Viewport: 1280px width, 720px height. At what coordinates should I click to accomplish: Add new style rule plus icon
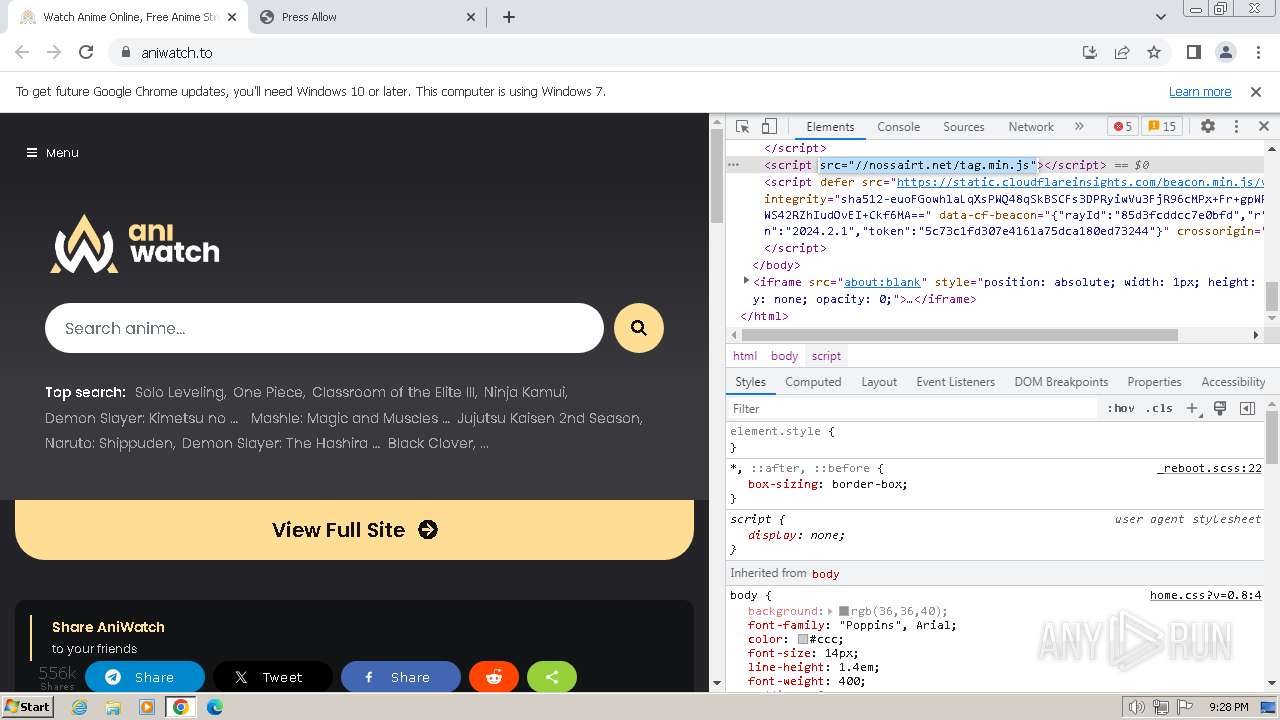tap(1192, 408)
